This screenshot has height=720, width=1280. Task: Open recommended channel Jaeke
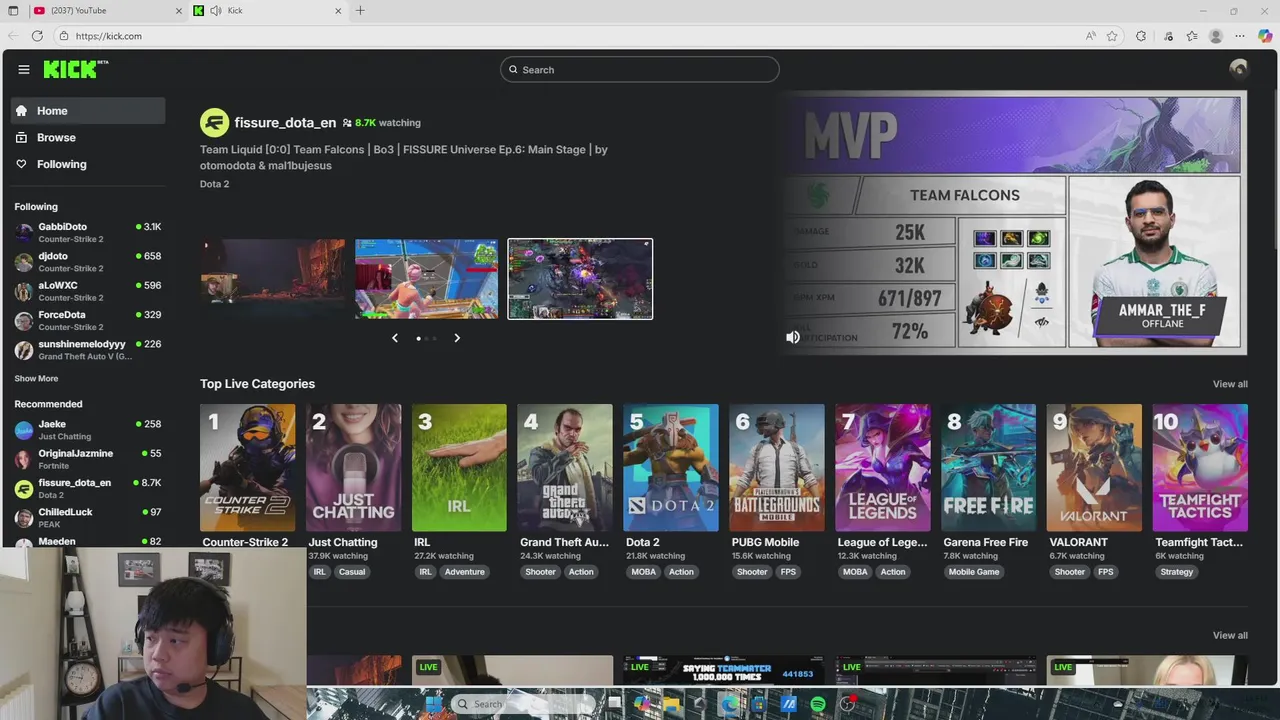pos(88,430)
